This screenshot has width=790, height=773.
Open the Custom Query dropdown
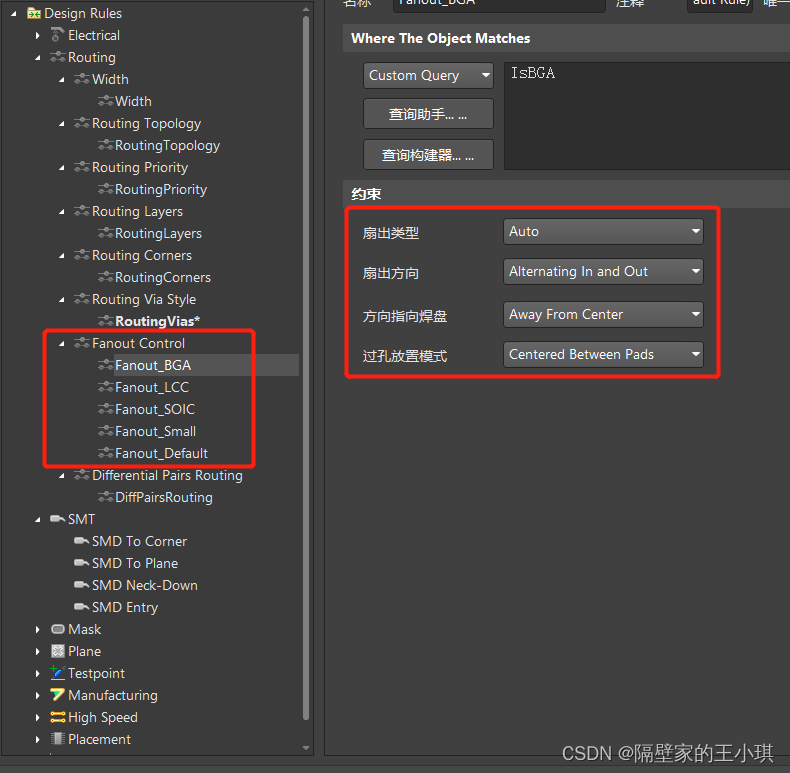tap(428, 76)
